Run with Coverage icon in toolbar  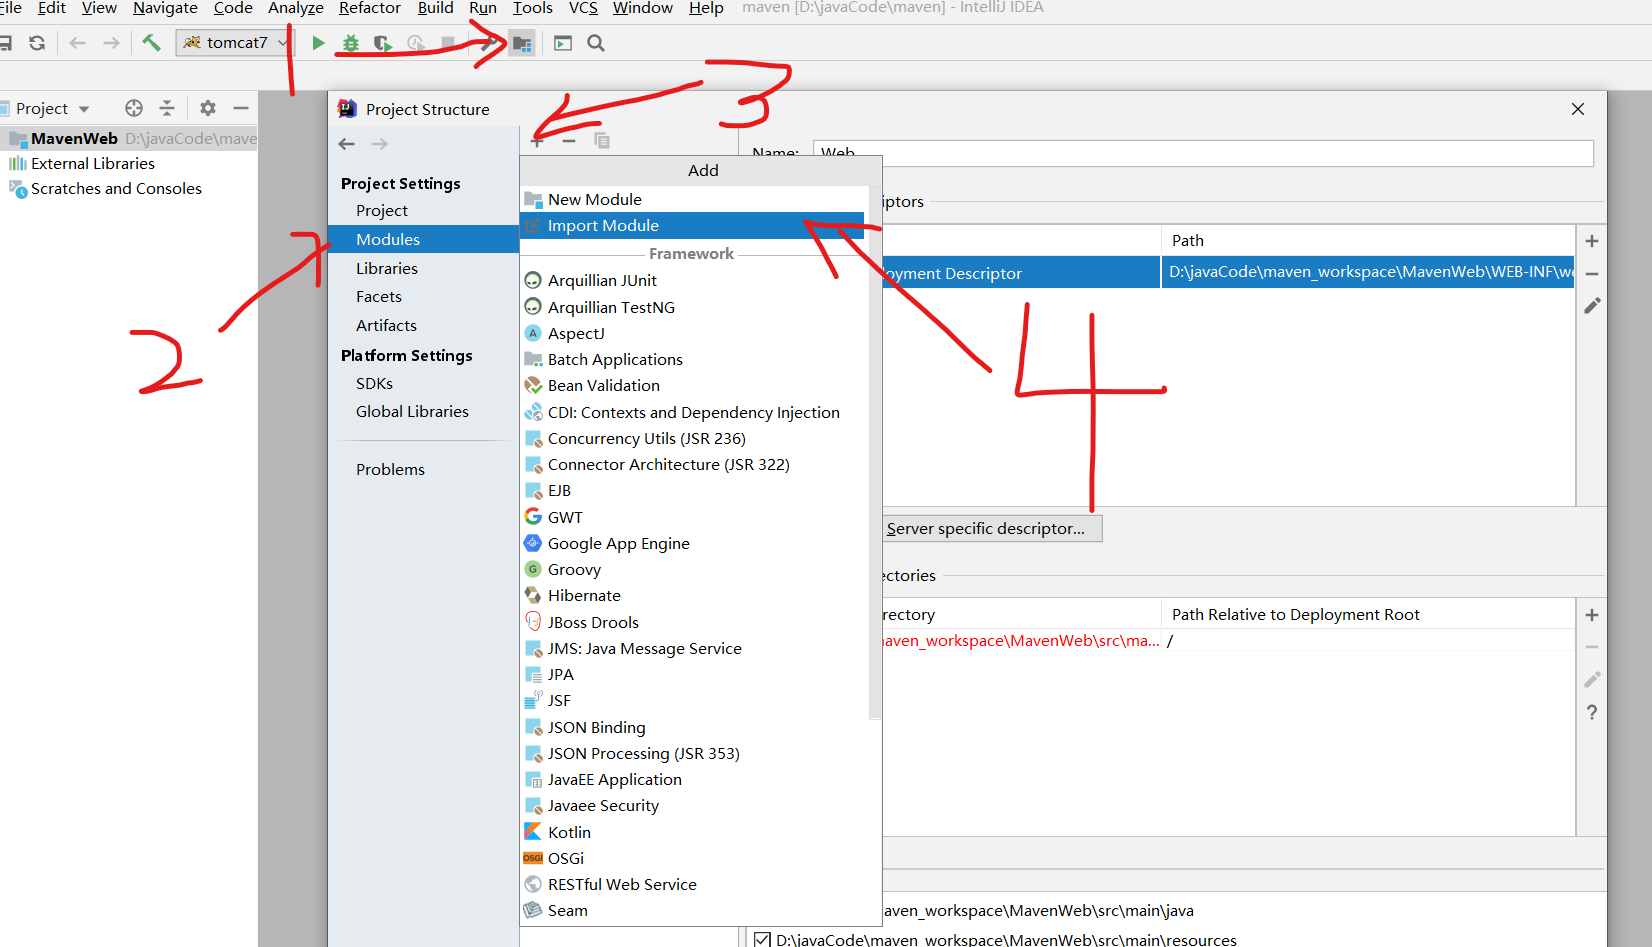point(382,43)
